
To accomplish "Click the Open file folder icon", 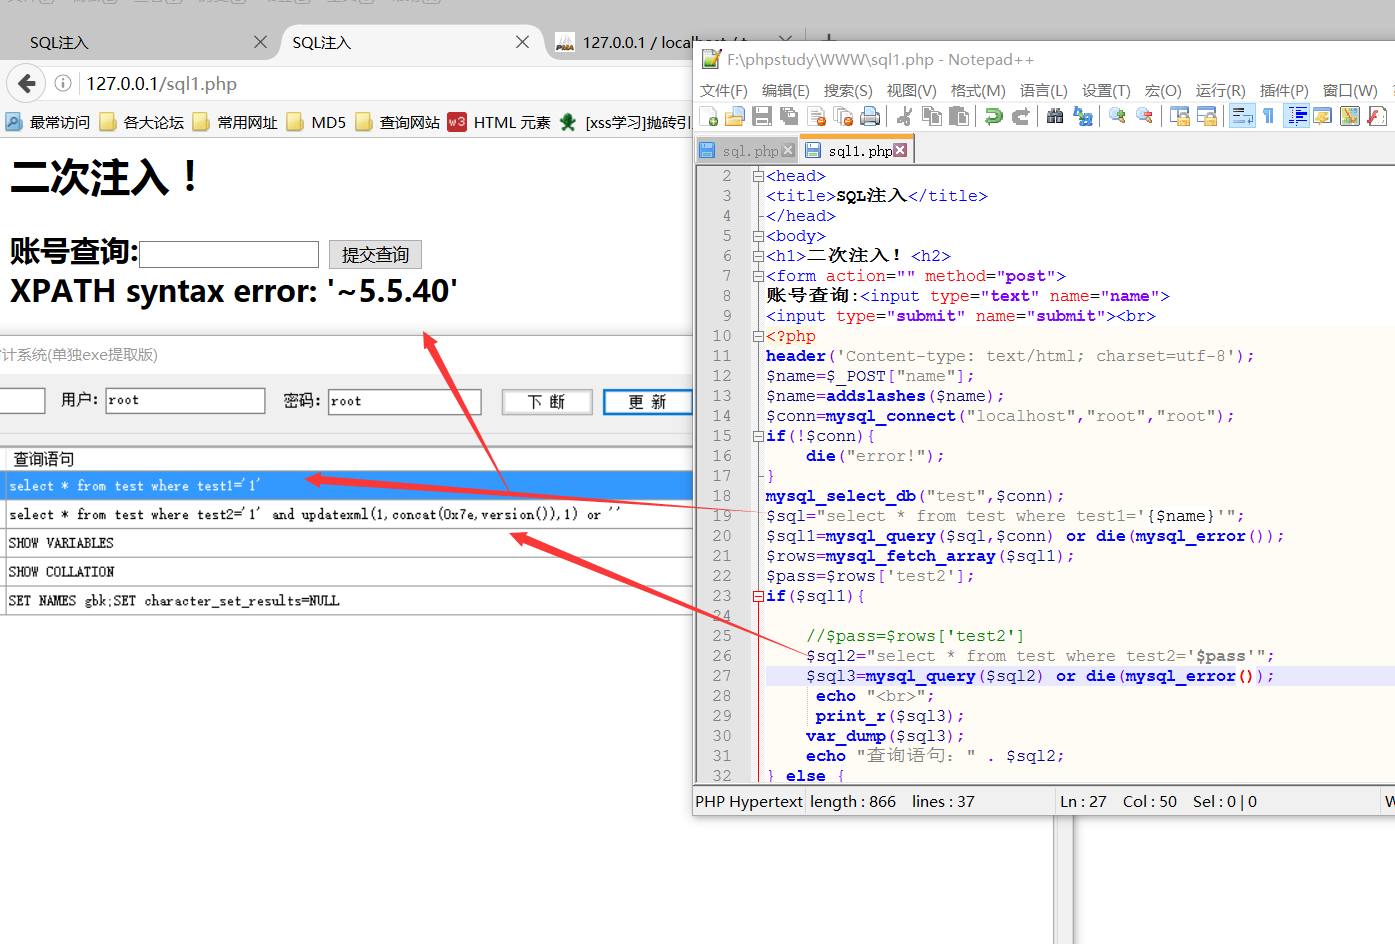I will [735, 116].
